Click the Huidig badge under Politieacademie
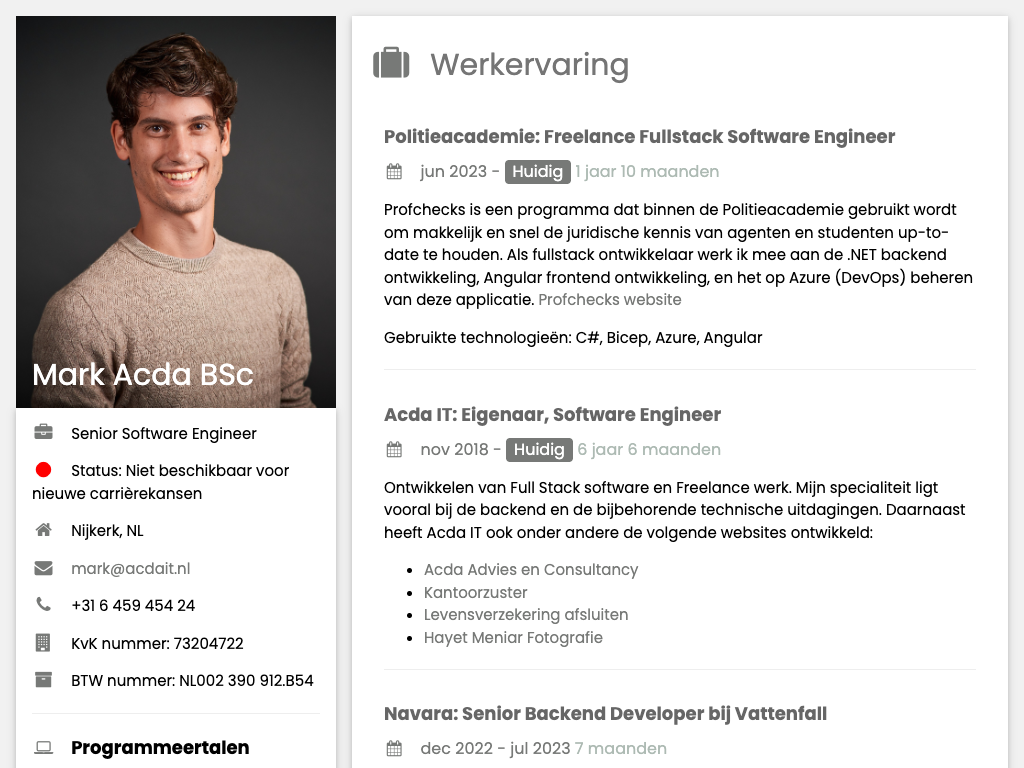This screenshot has width=1024, height=768. point(537,172)
